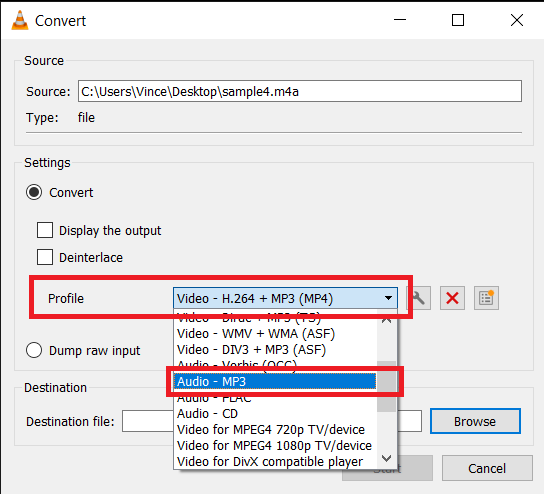Pick Audio - CD profile
This screenshot has height=494, width=544.
coord(274,414)
